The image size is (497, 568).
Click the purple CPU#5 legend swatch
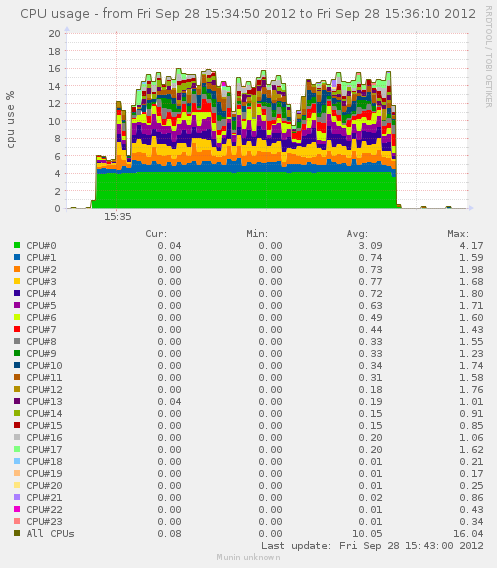17,305
